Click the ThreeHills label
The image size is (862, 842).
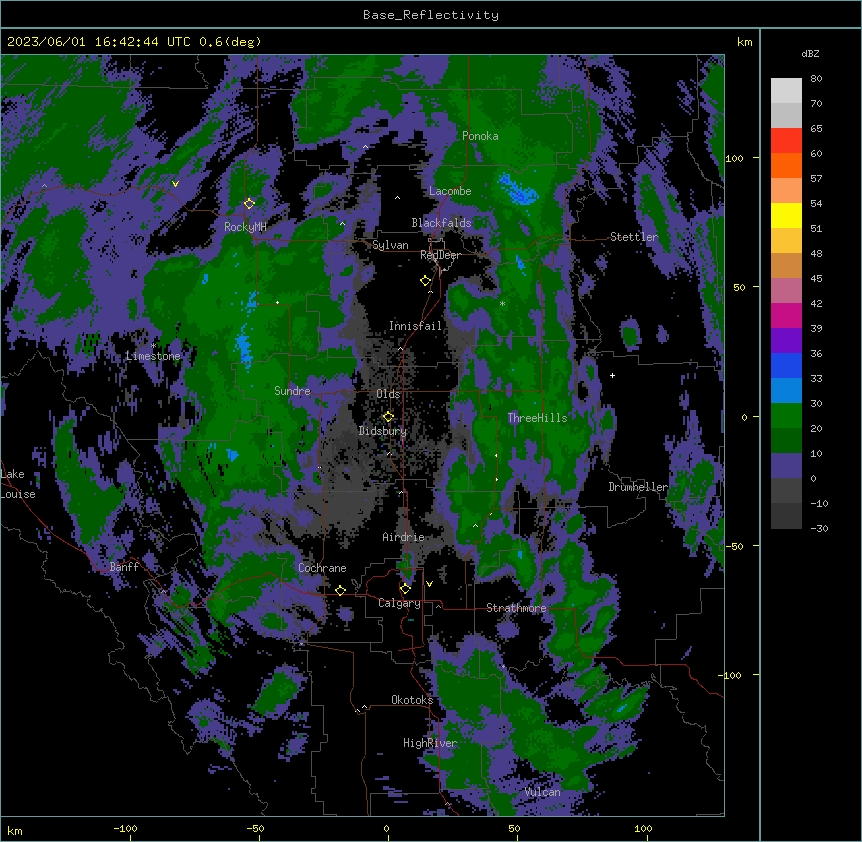pyautogui.click(x=537, y=418)
